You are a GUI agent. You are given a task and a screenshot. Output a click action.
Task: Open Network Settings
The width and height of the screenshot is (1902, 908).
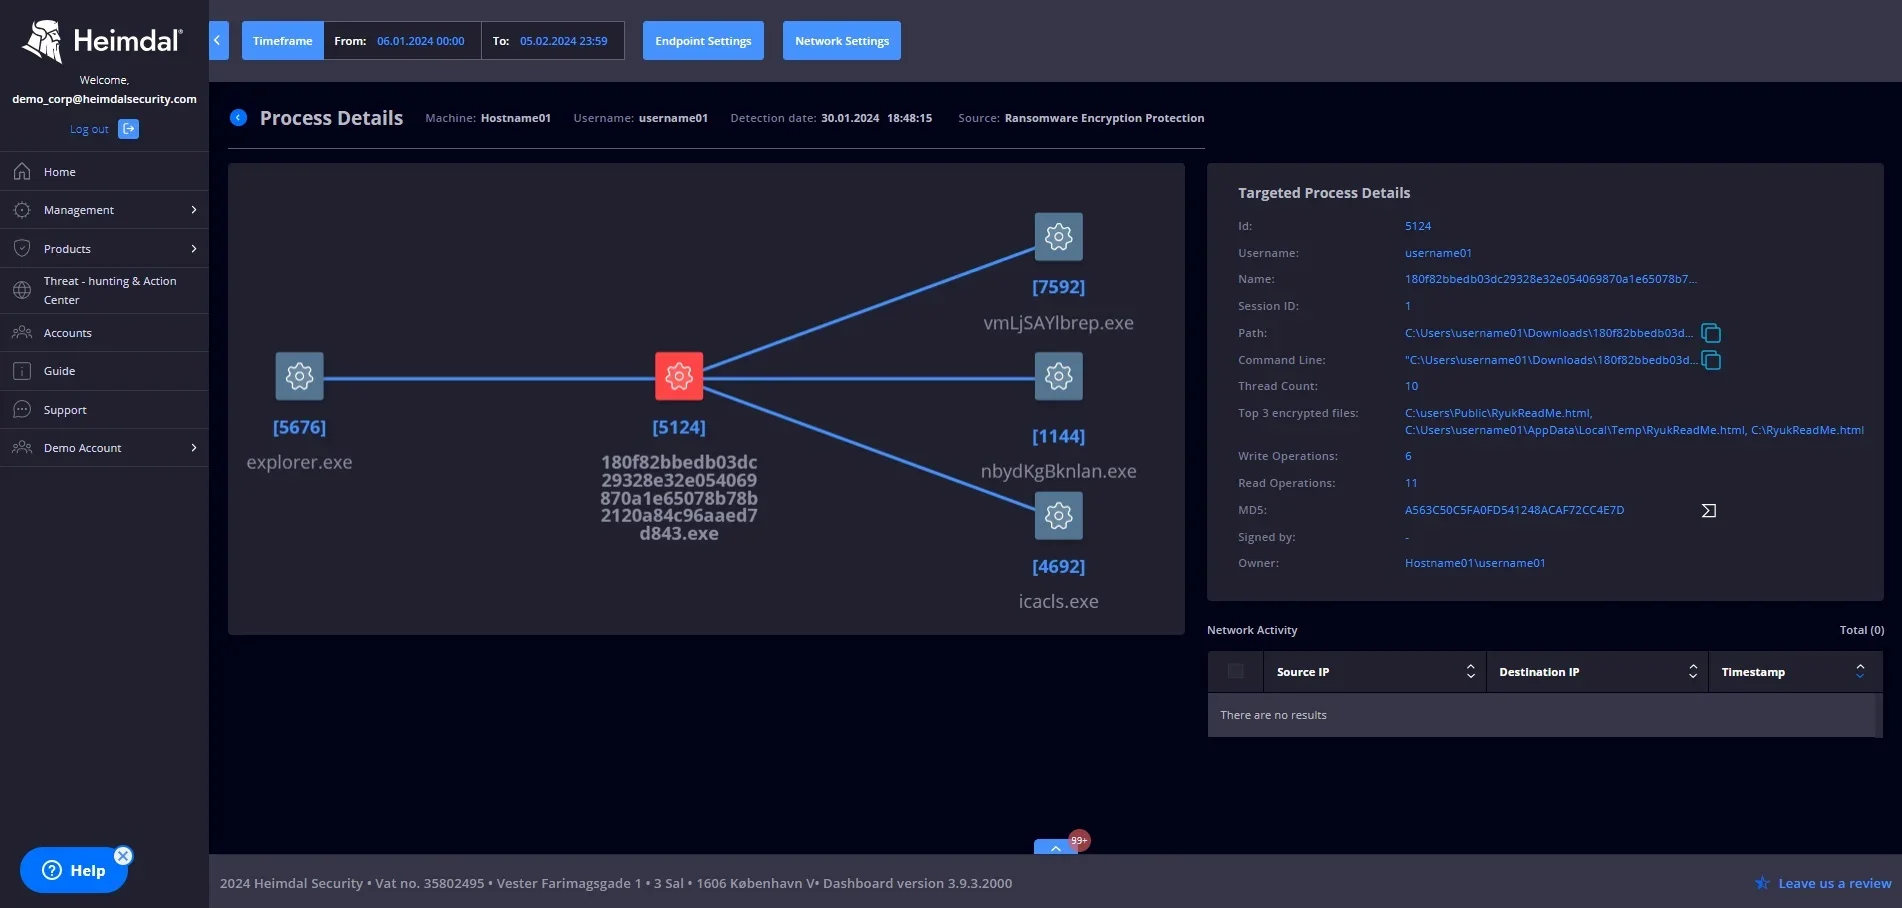point(842,41)
